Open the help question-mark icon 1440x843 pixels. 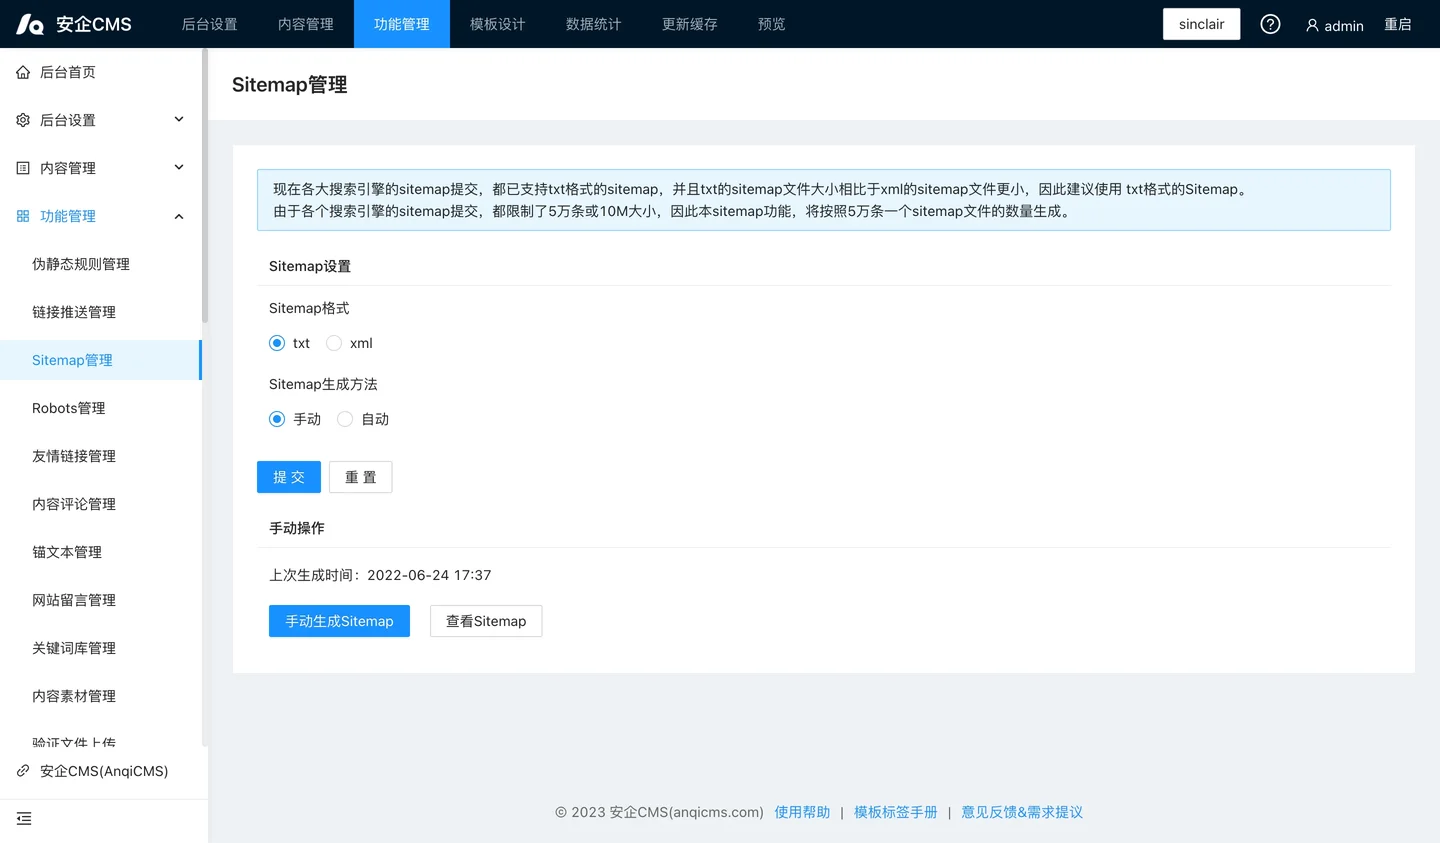[x=1270, y=24]
